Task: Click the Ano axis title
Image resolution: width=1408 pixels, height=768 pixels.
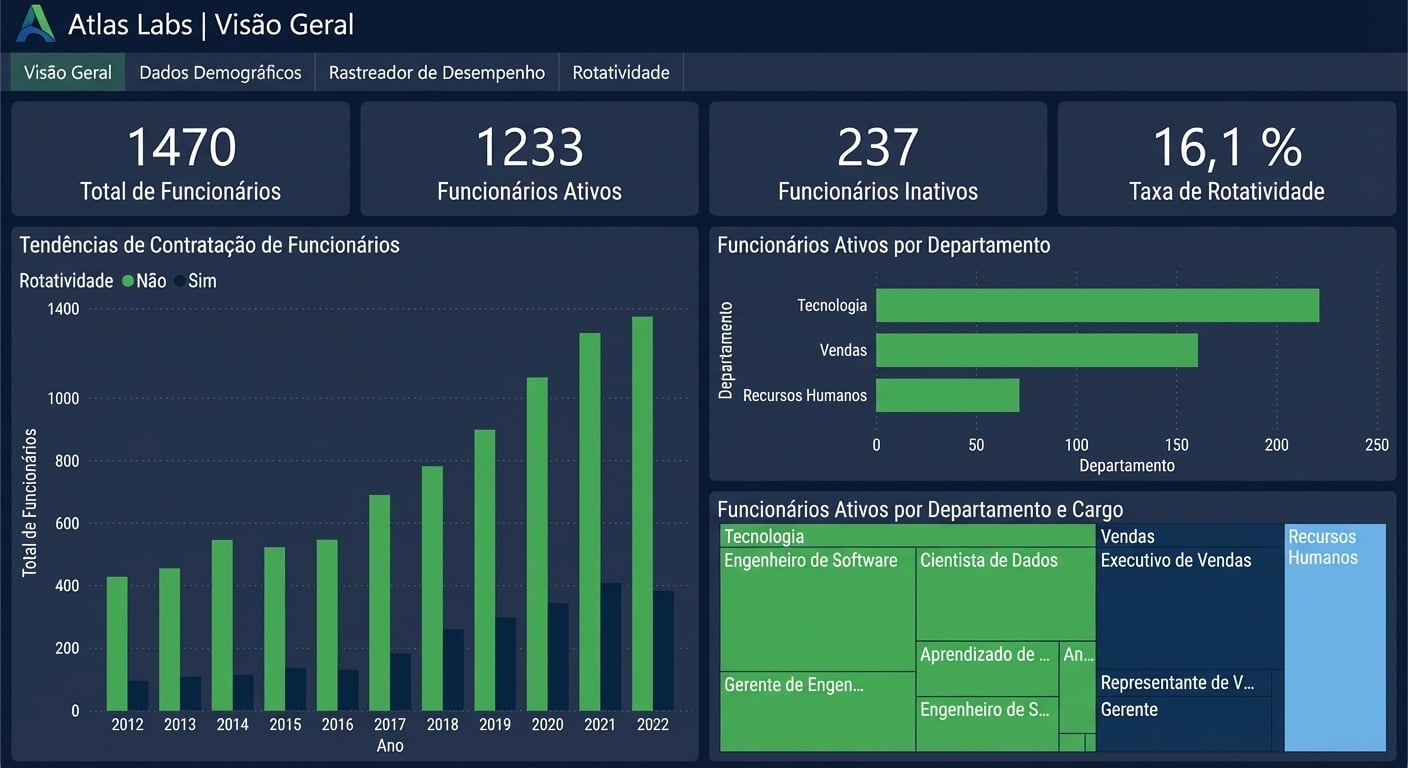Action: click(390, 746)
